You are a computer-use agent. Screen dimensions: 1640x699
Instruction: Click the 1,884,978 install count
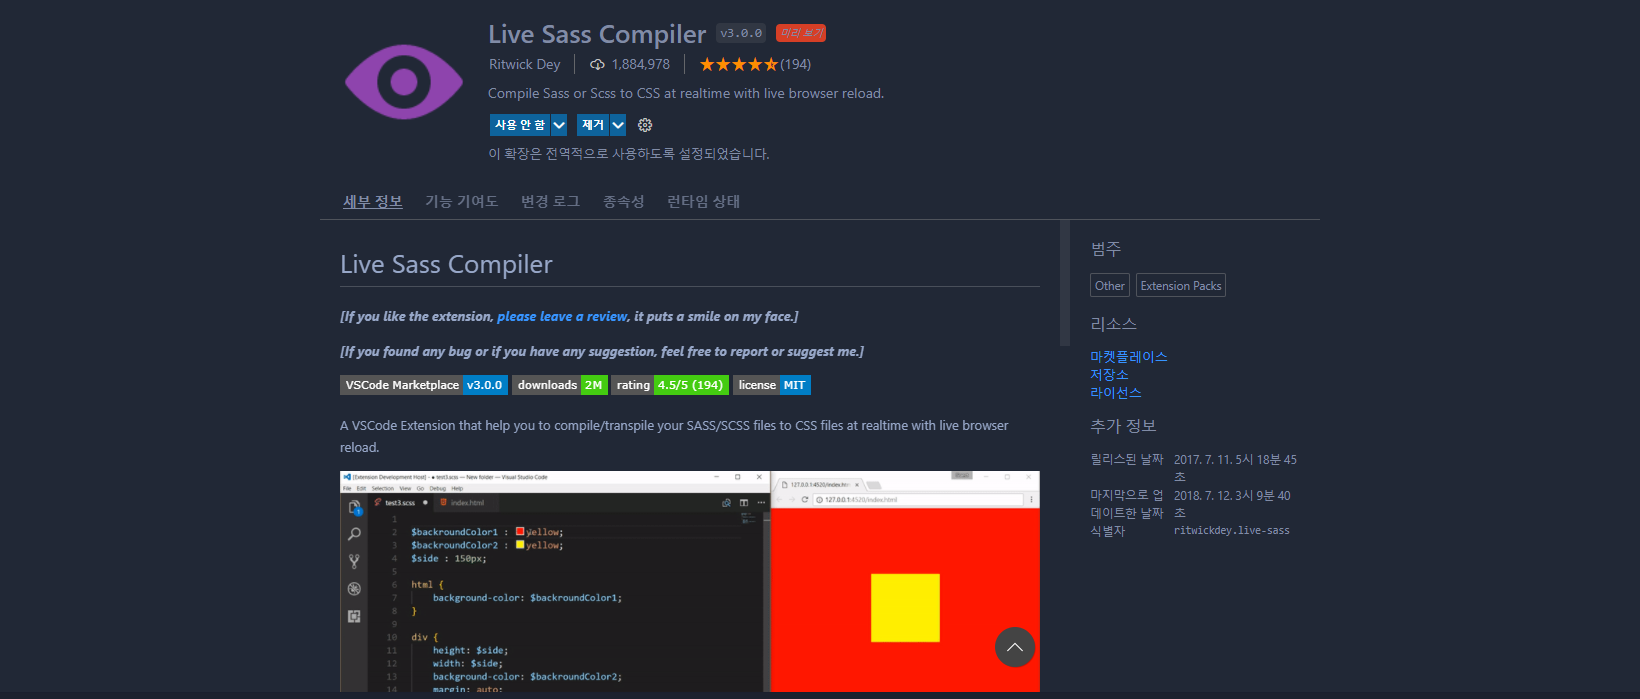pos(641,64)
